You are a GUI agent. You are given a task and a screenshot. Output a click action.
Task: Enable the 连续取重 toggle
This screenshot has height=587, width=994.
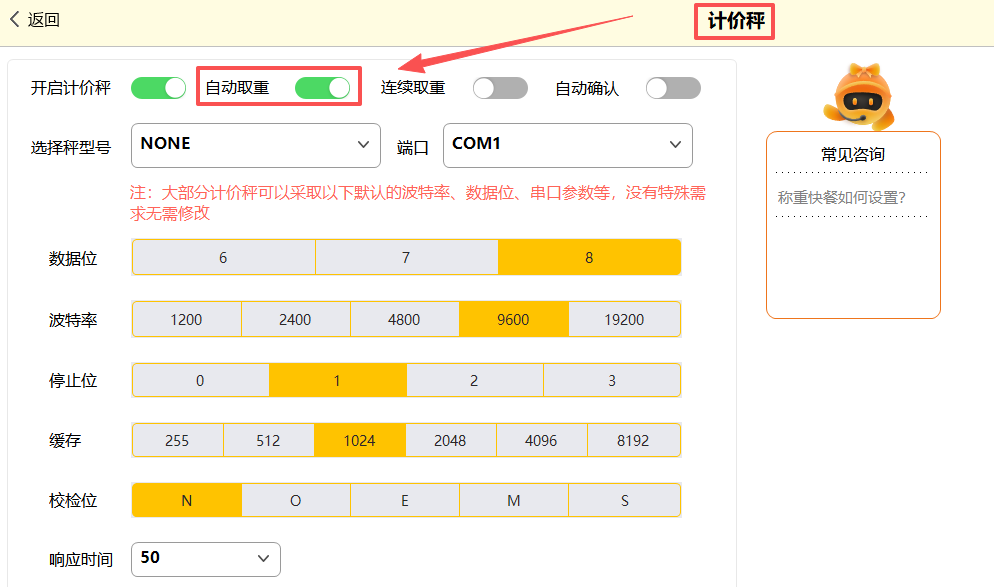tap(500, 88)
